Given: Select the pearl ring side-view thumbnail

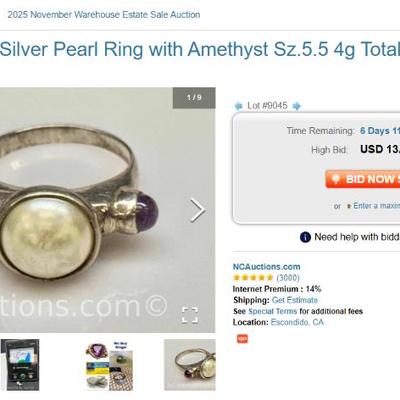Looking at the screenshot, I should tap(190, 365).
